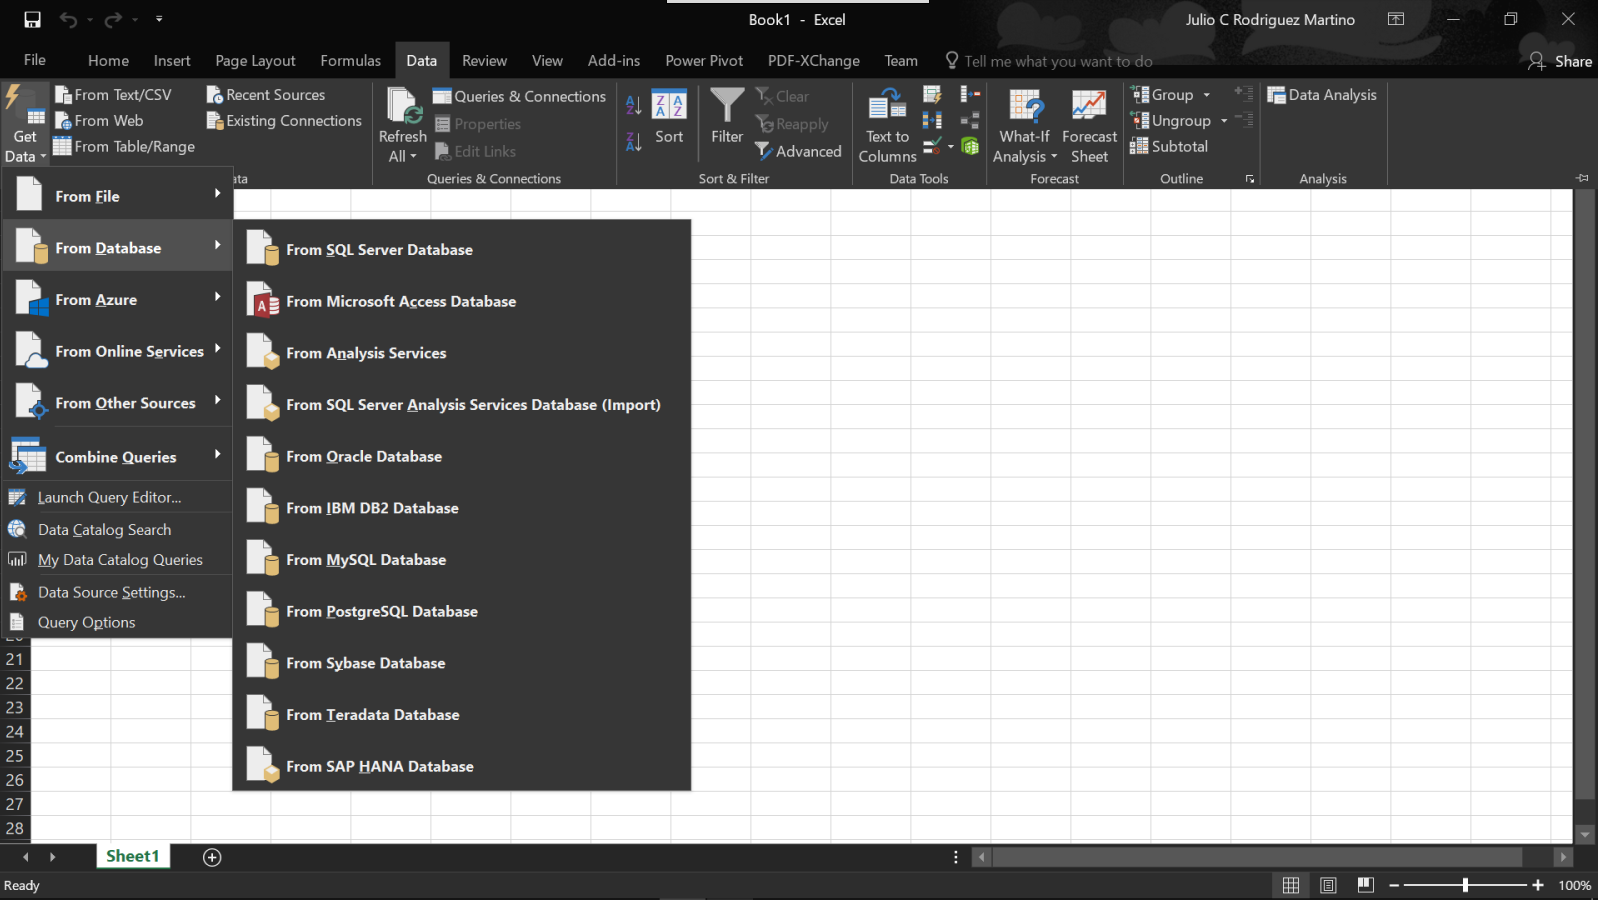Expand Data Validation dropdown arrow
This screenshot has height=900, width=1598.
coord(950,147)
